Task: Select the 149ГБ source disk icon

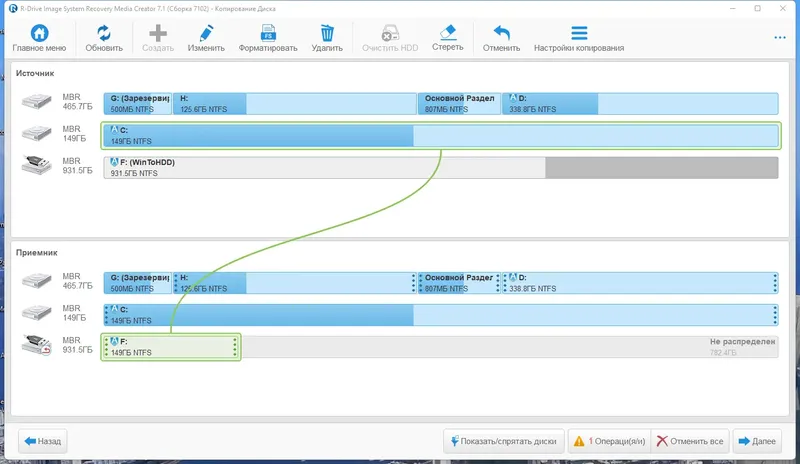Action: click(36, 133)
